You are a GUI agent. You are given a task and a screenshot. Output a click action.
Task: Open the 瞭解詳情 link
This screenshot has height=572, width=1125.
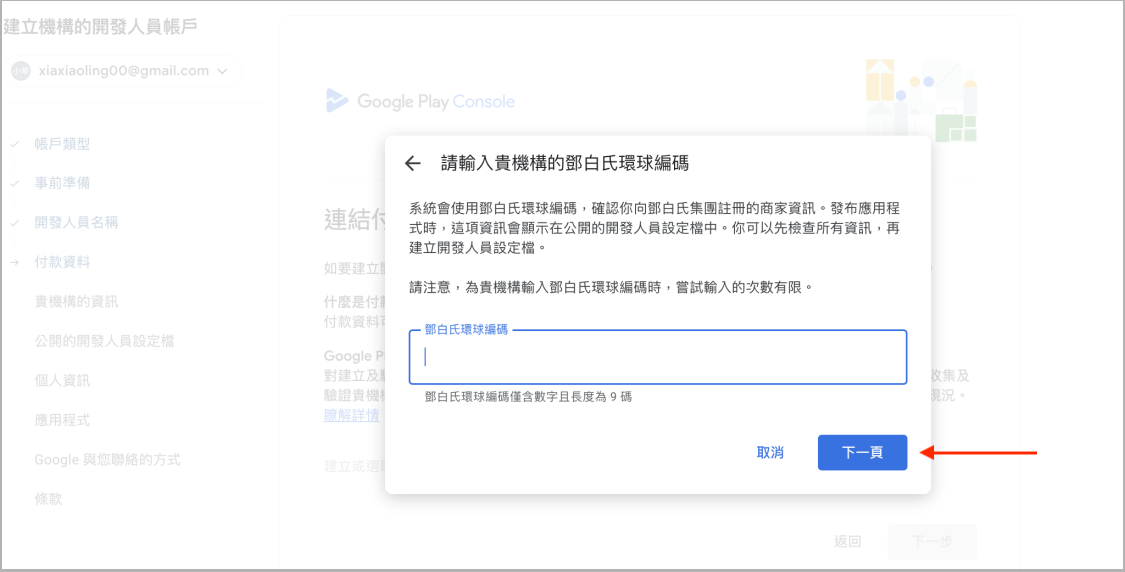[352, 416]
